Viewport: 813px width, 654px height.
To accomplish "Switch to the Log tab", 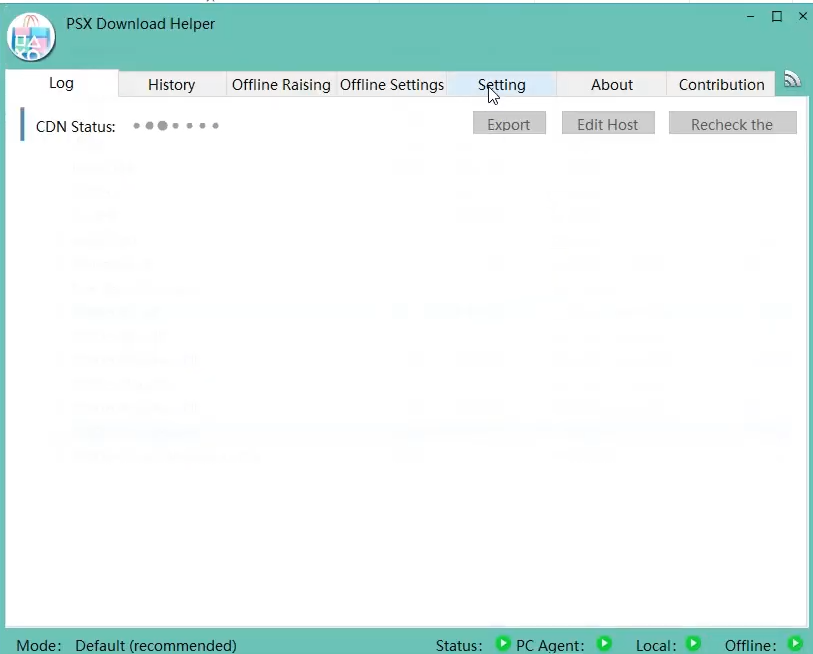I will 62,83.
